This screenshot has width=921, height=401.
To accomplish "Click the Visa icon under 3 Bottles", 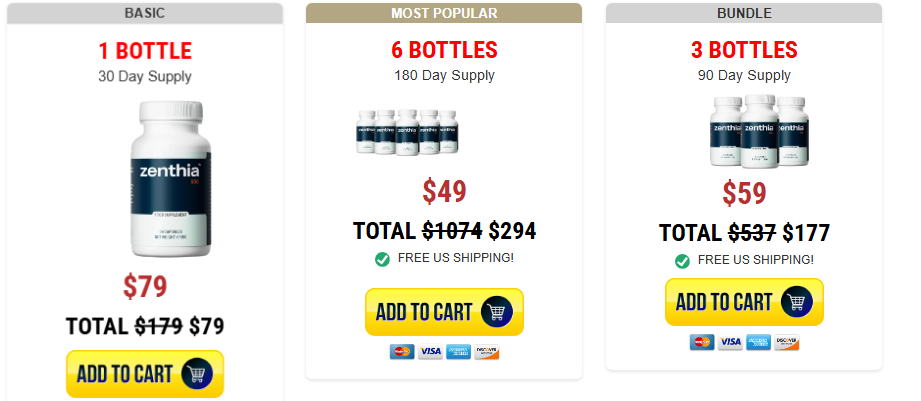I will tap(730, 343).
